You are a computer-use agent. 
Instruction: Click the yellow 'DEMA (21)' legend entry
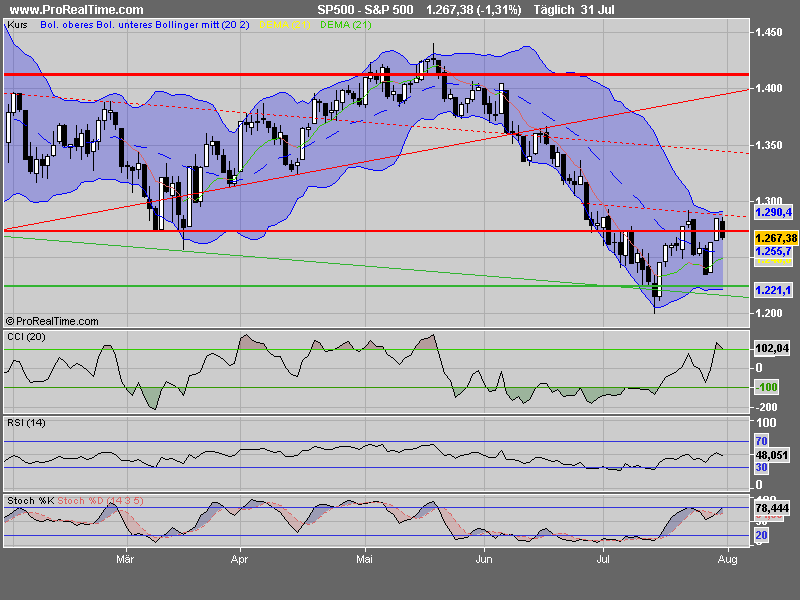tap(285, 24)
